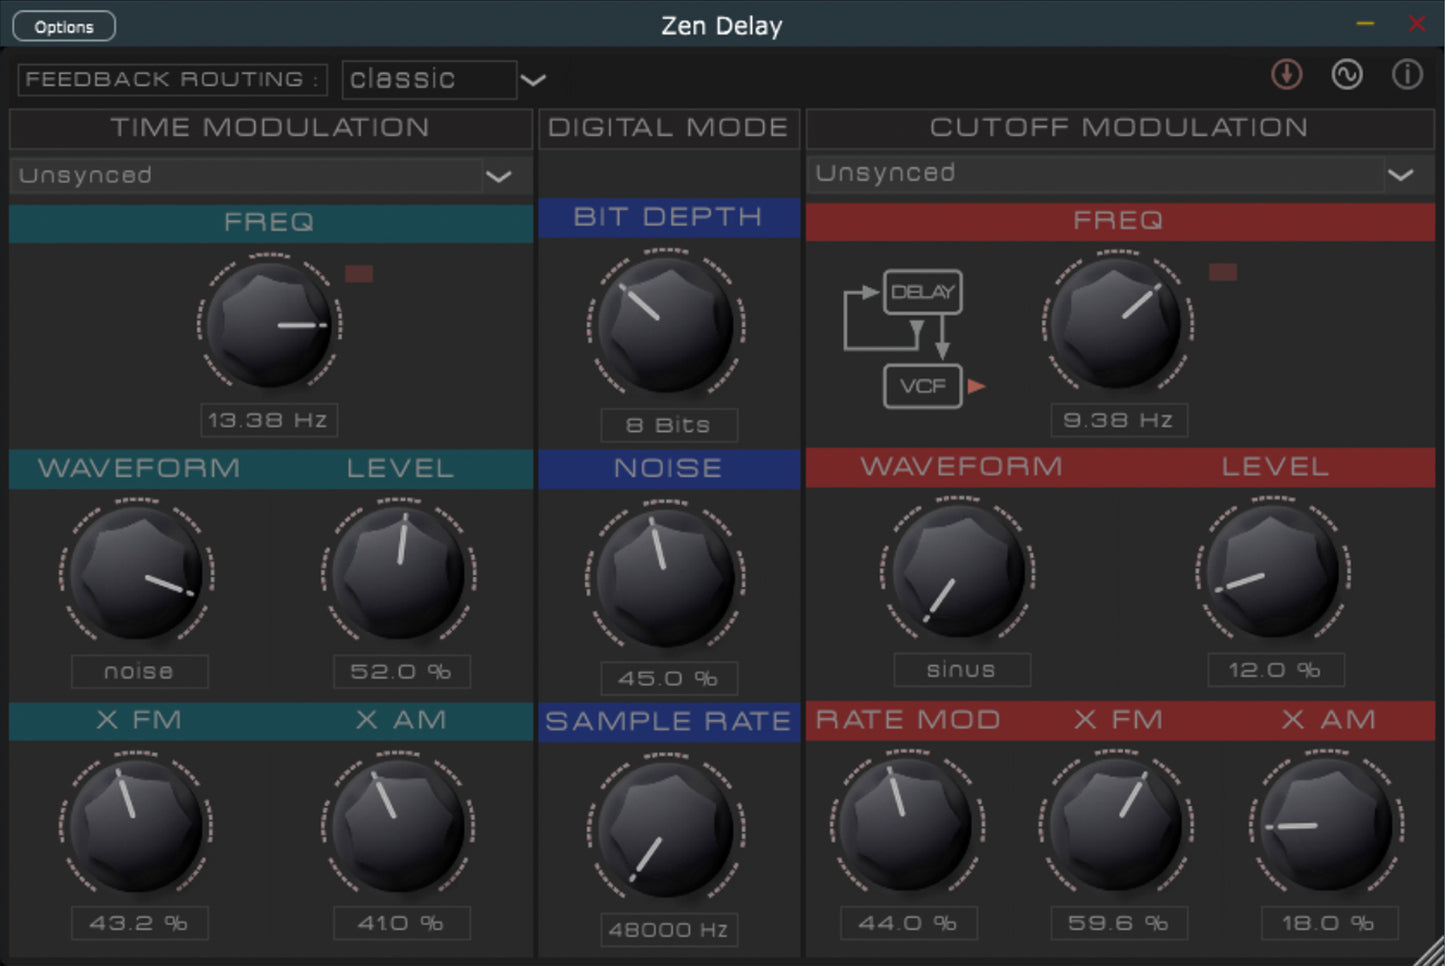
Task: Click the sine wave icon
Action: pyautogui.click(x=1347, y=75)
